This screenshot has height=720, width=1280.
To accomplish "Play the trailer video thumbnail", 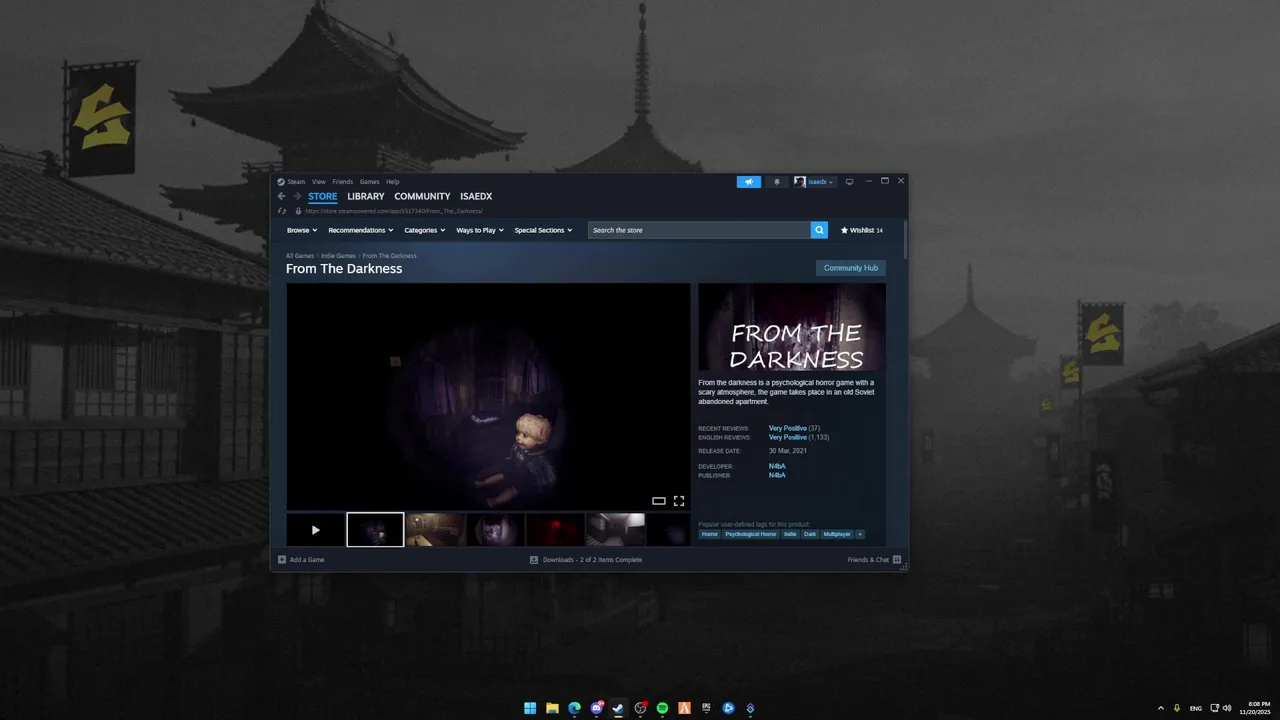I will coord(315,530).
